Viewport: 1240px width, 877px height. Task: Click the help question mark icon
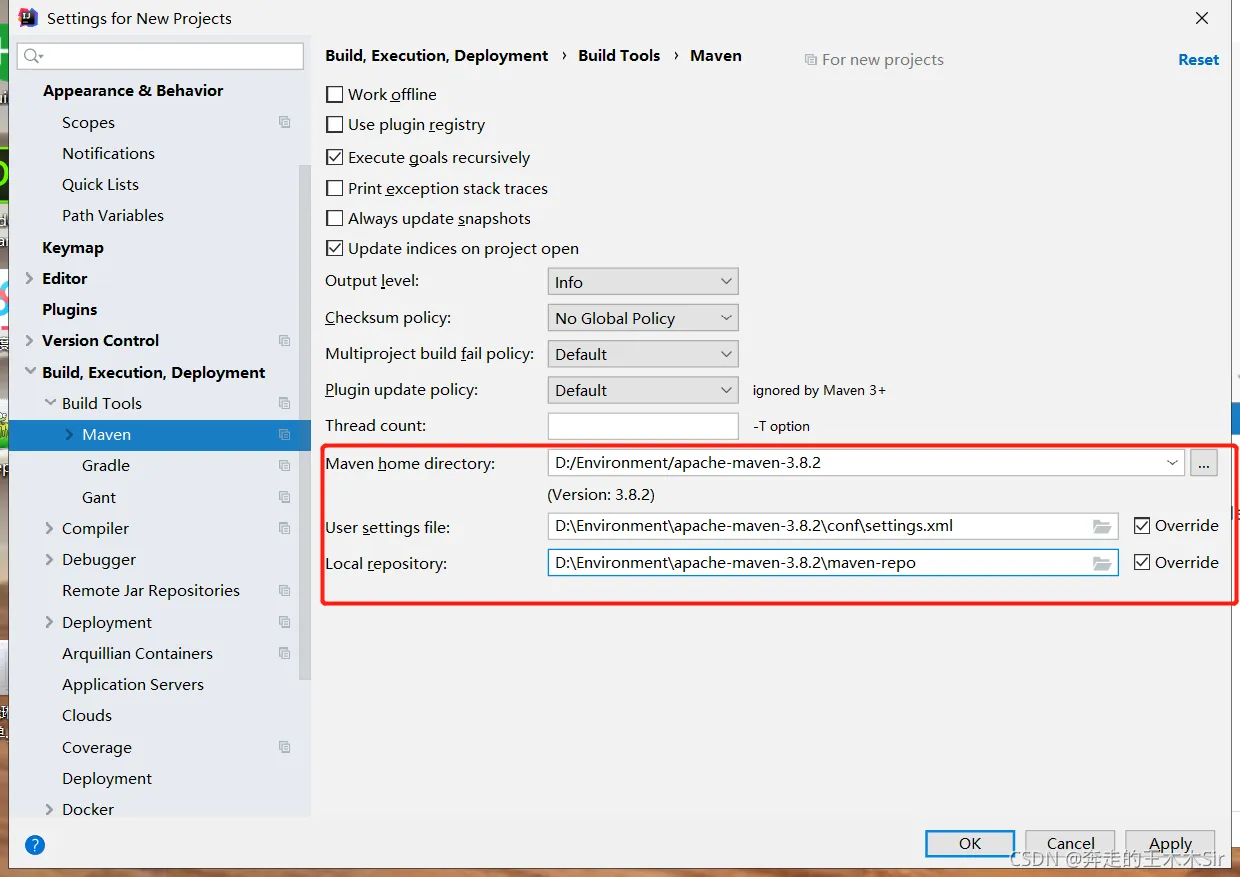coord(35,845)
